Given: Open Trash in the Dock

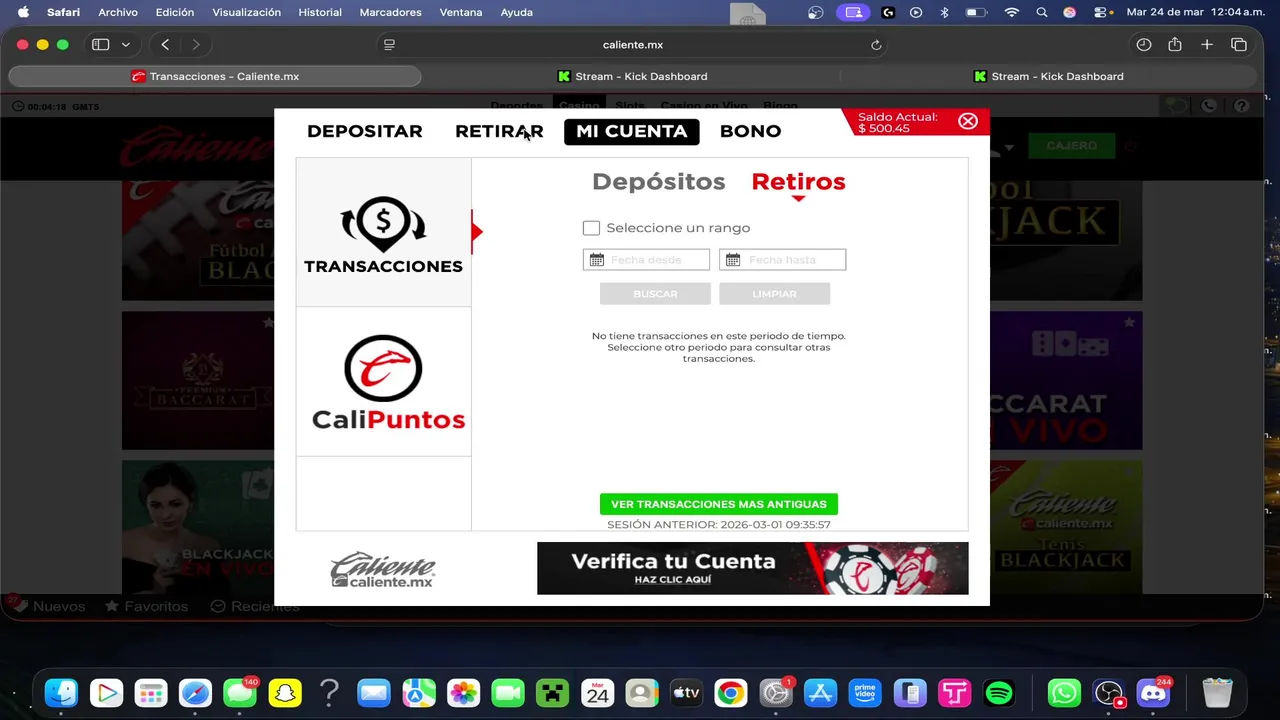Looking at the screenshot, I should 1217,693.
